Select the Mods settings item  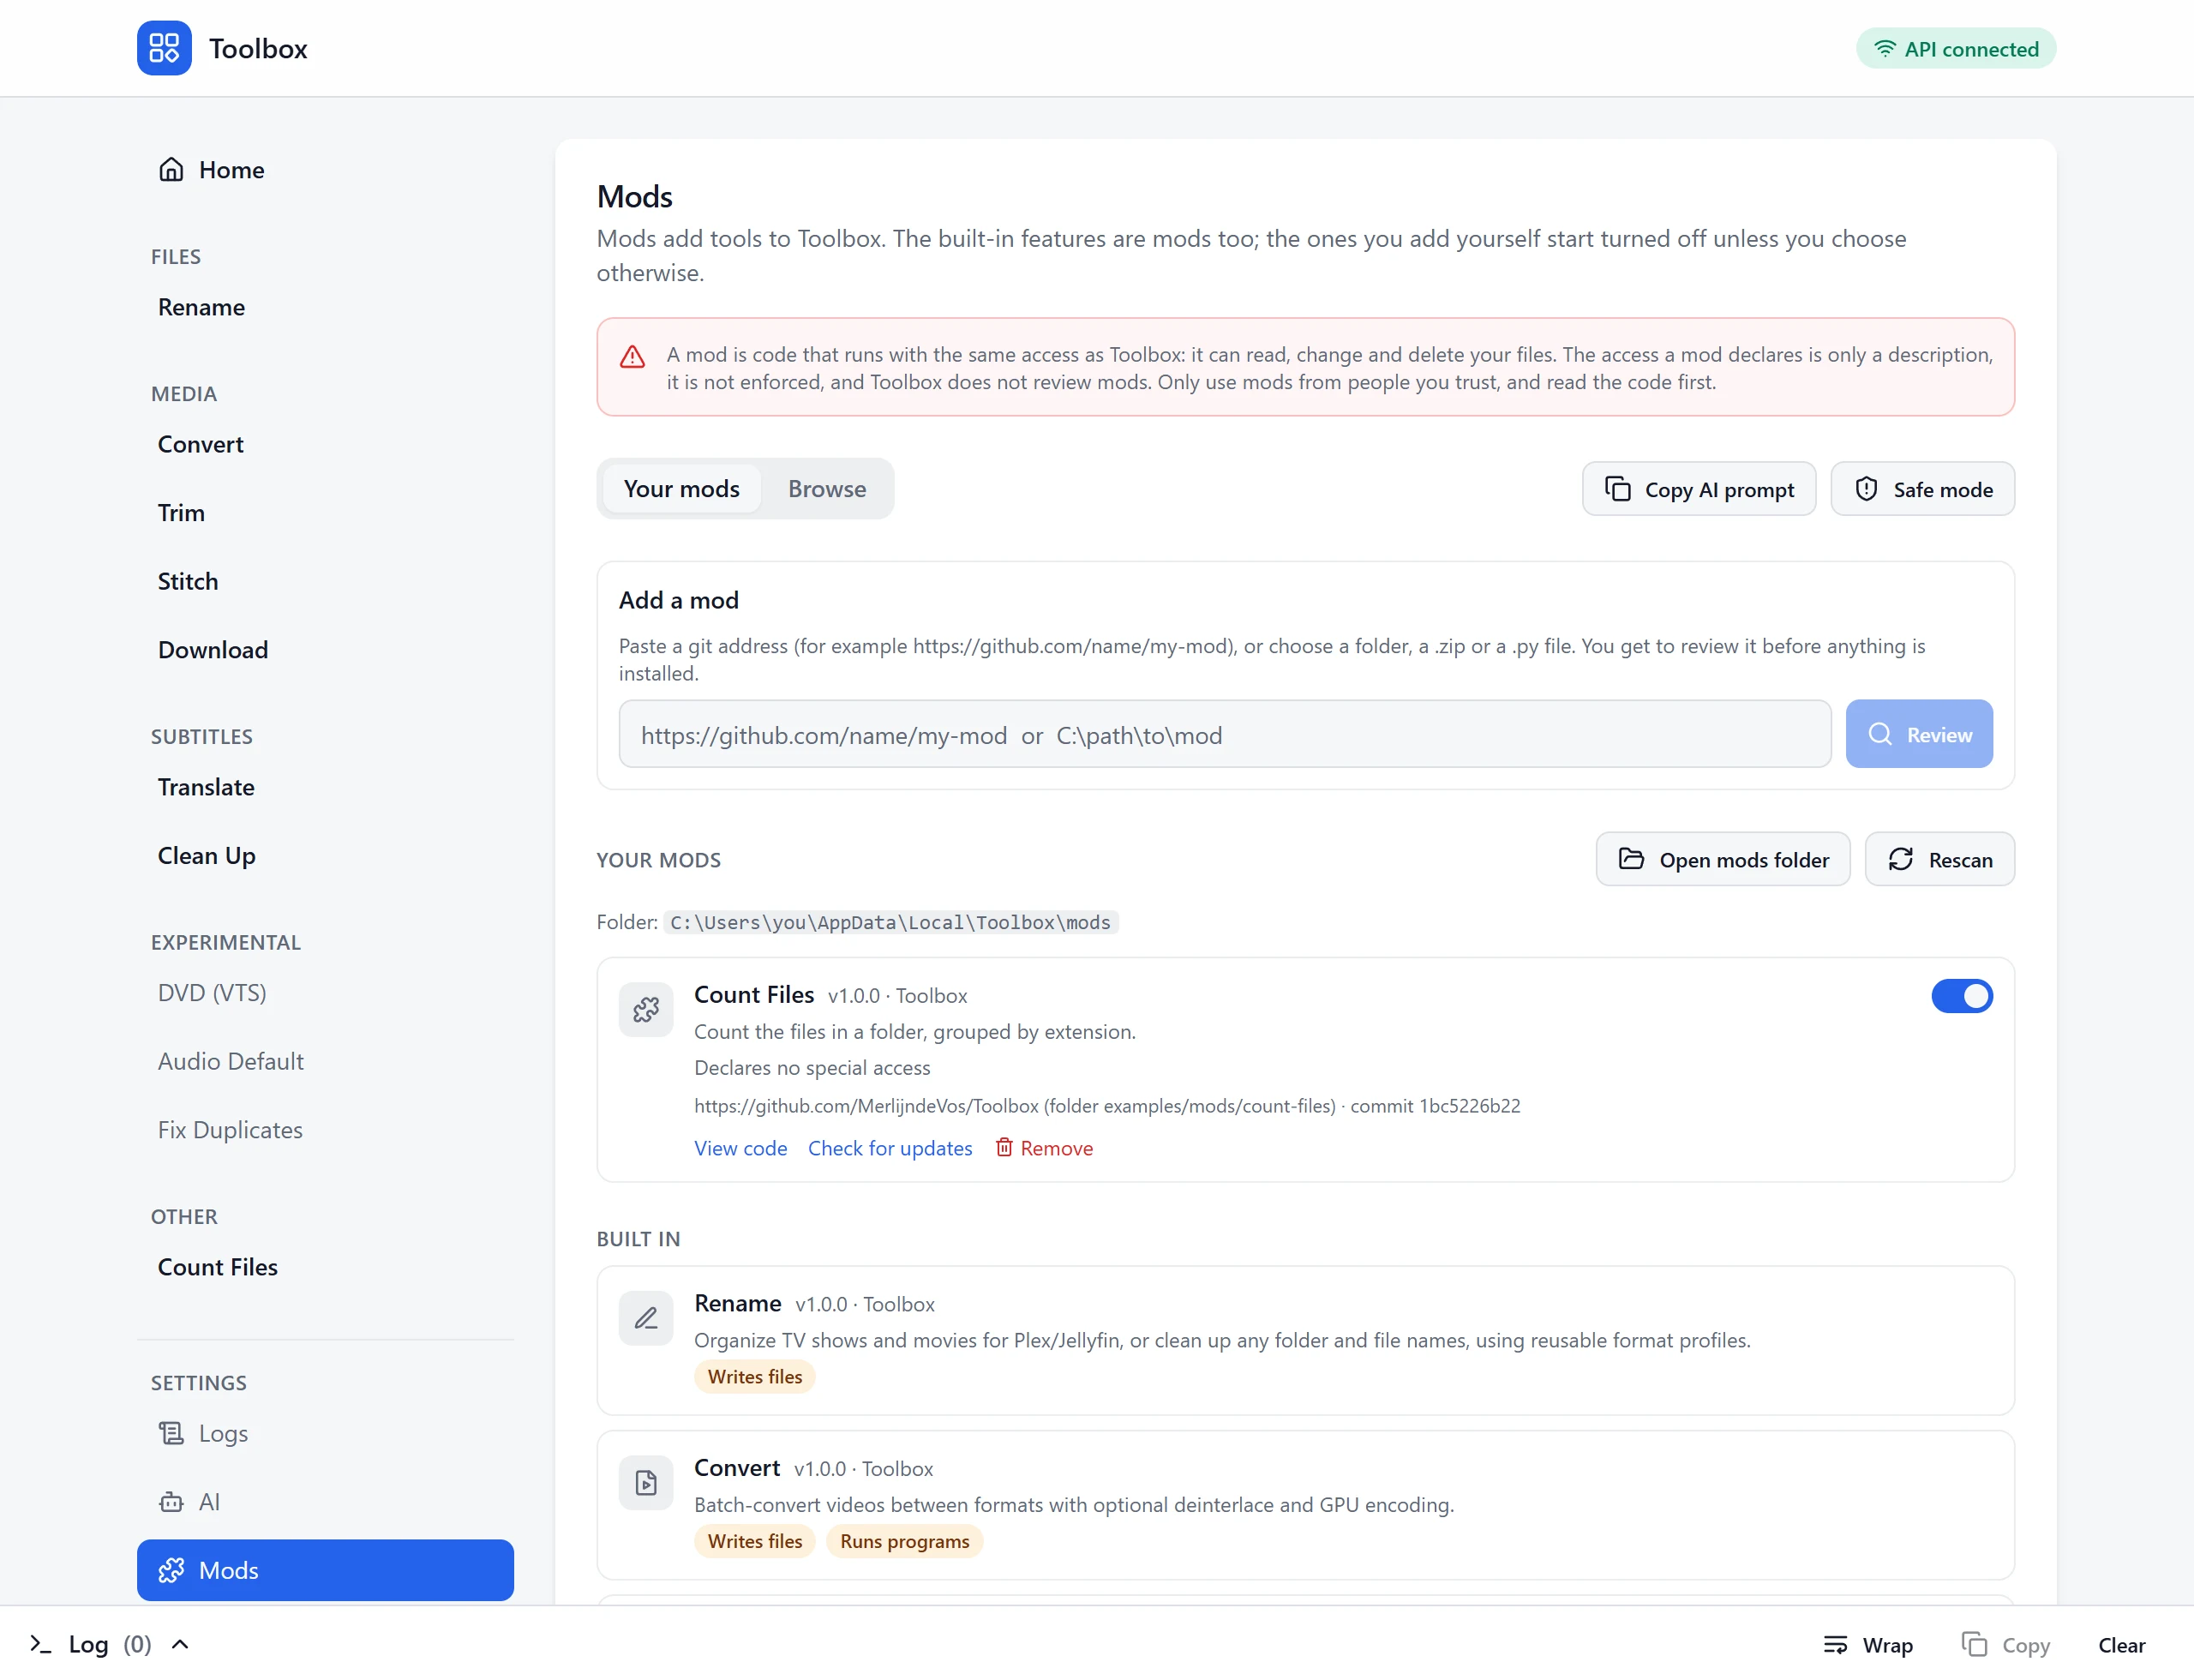(325, 1570)
